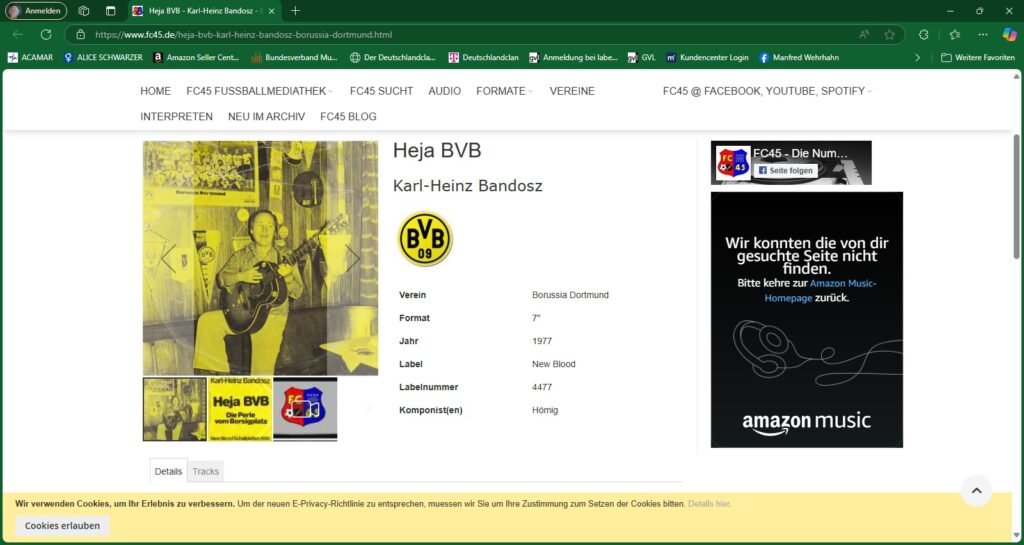This screenshot has width=1024, height=545.
Task: Open the Copilot icon
Action: tap(1010, 35)
